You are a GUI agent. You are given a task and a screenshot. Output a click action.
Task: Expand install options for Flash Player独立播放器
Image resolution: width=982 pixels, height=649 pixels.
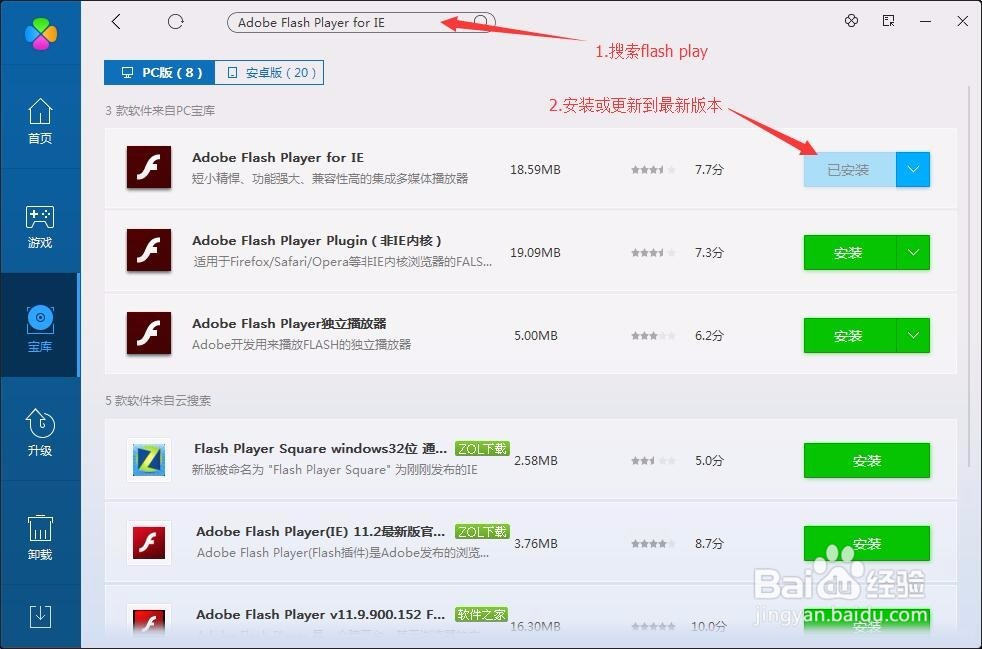913,336
